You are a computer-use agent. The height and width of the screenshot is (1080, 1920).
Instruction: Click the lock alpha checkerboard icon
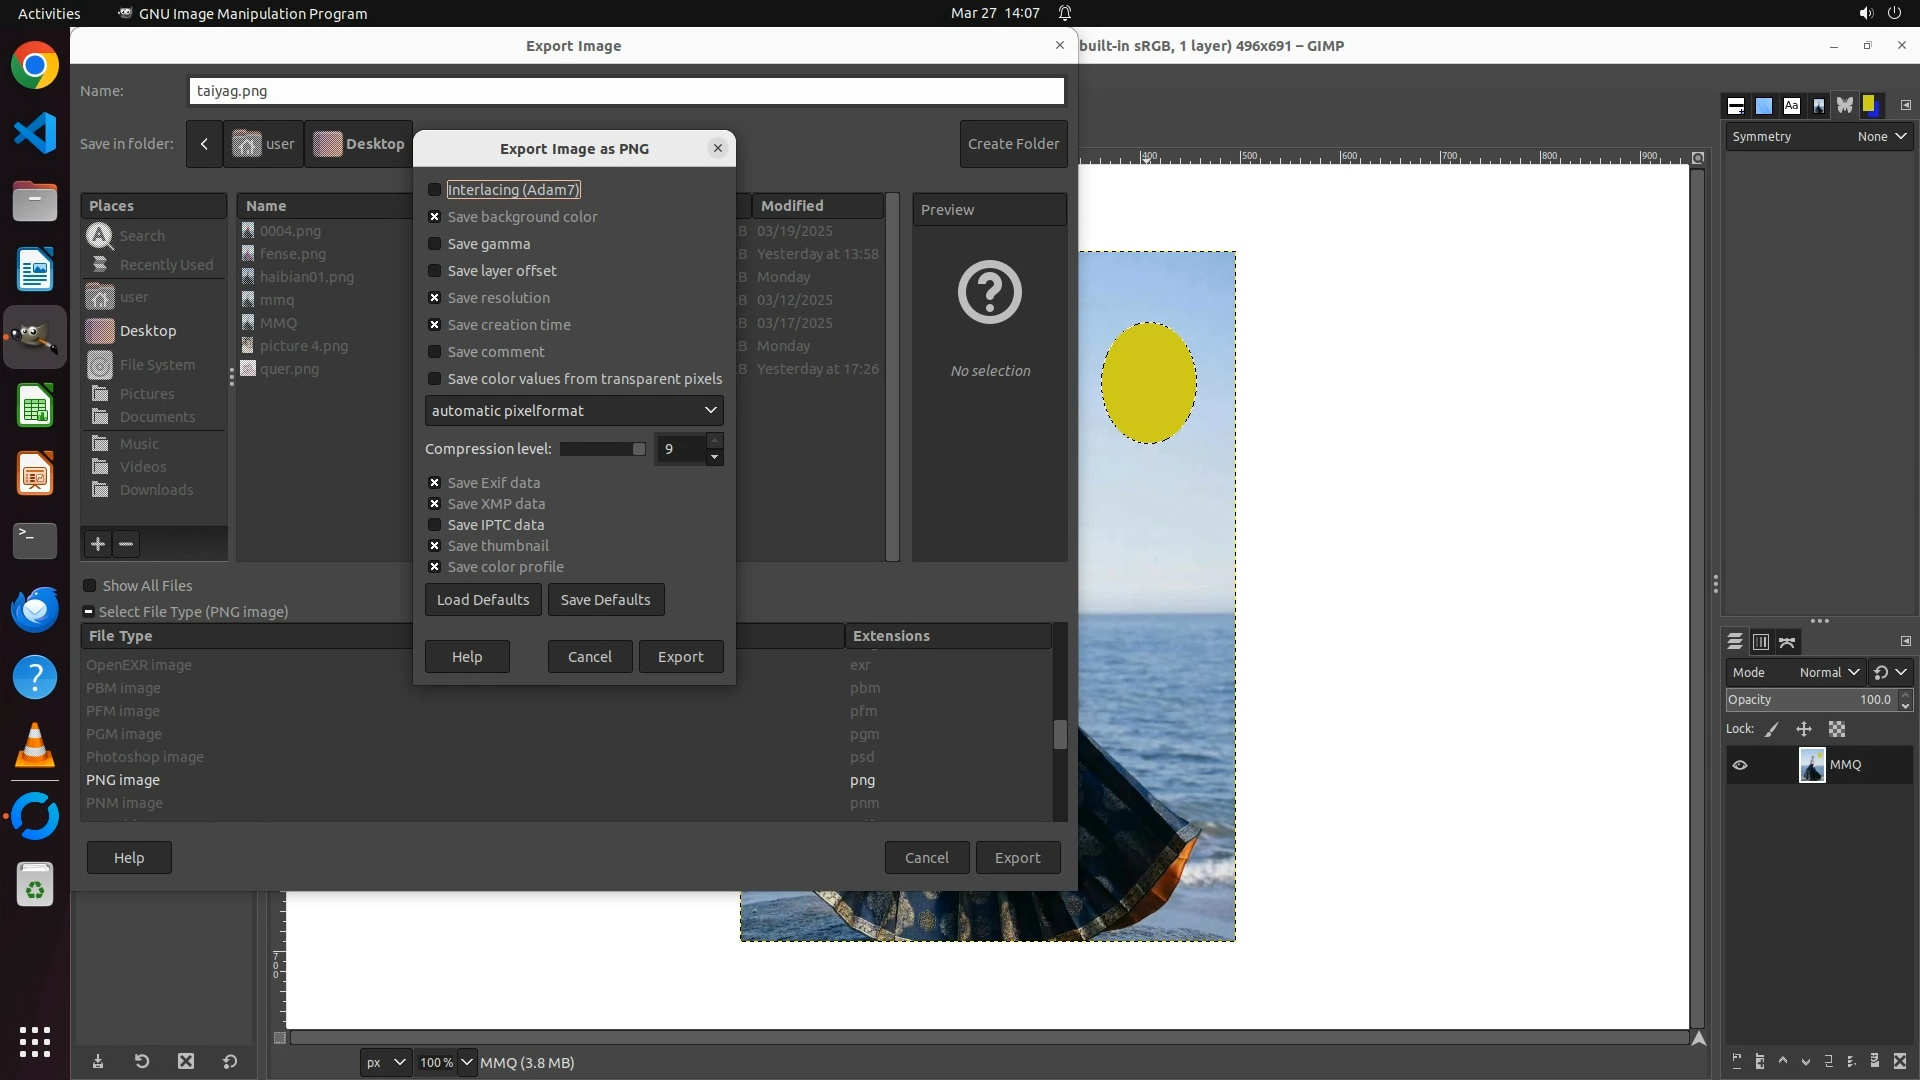pos(1837,730)
